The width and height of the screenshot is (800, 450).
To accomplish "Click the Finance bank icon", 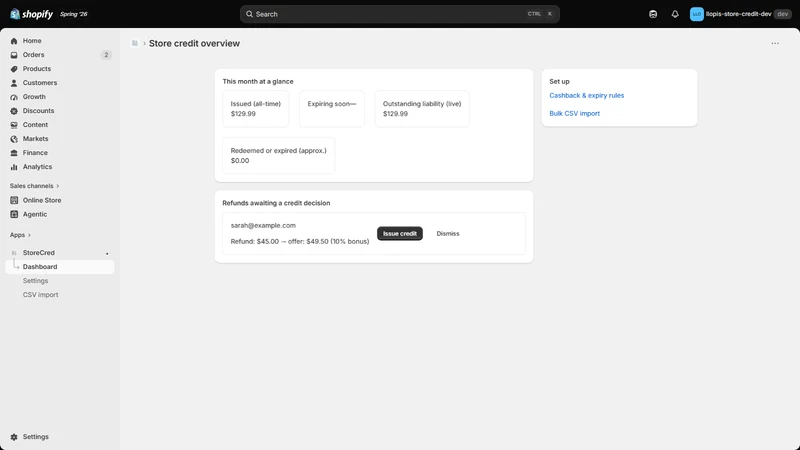I will (x=14, y=153).
